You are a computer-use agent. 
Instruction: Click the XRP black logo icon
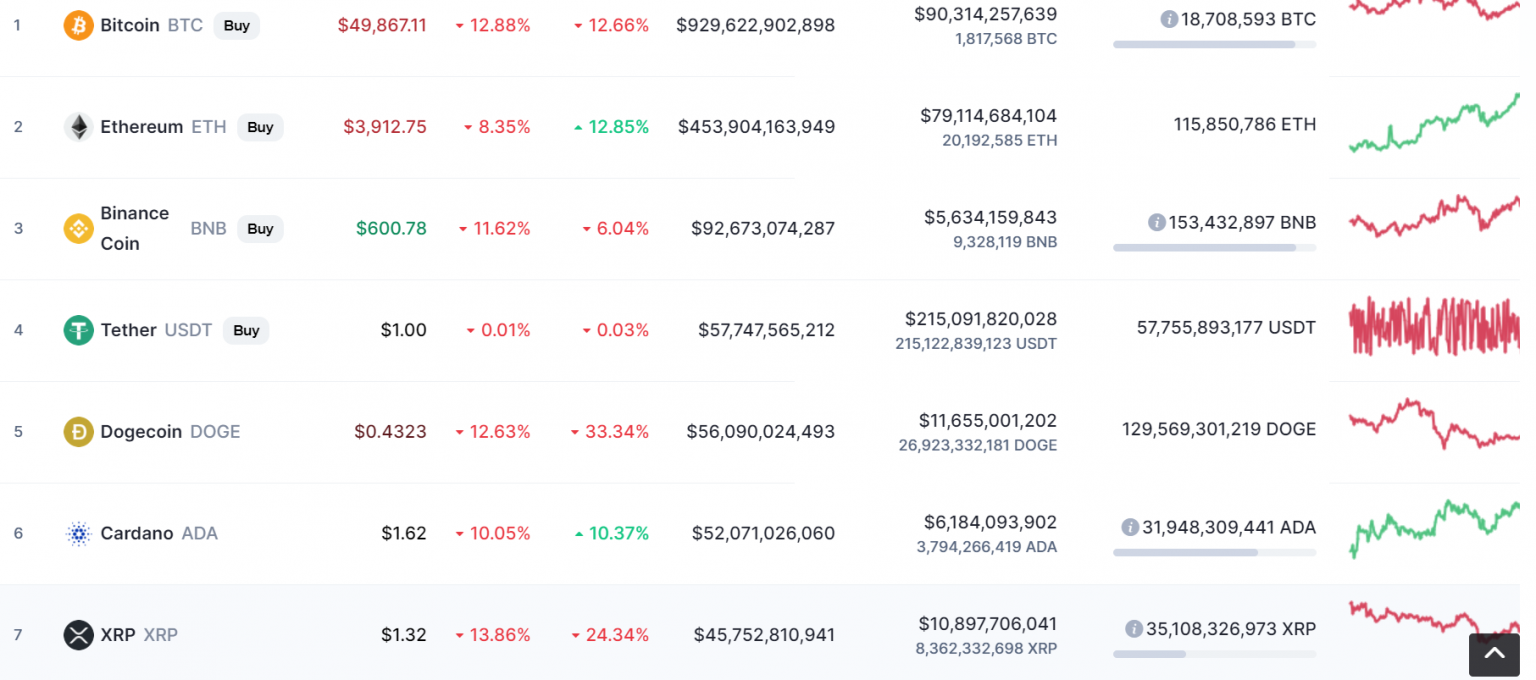(79, 635)
